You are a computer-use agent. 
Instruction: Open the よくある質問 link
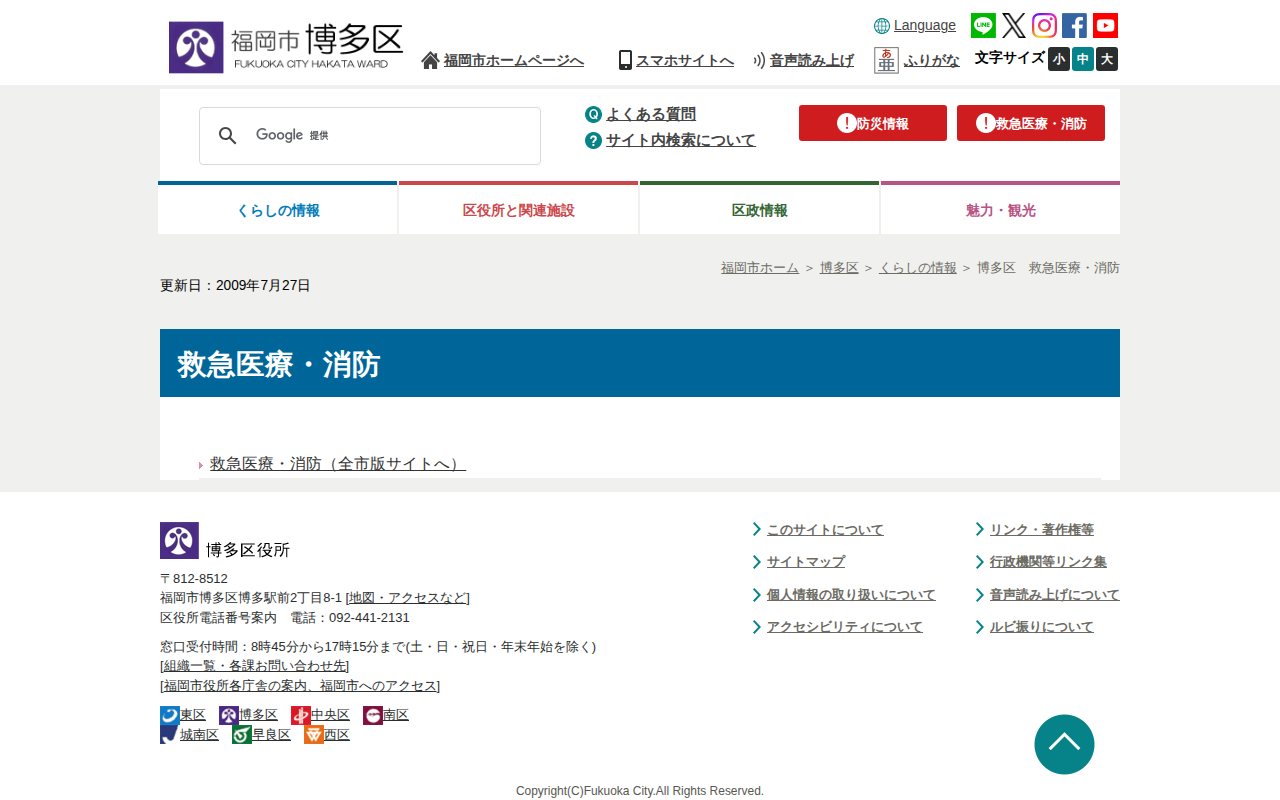point(651,114)
